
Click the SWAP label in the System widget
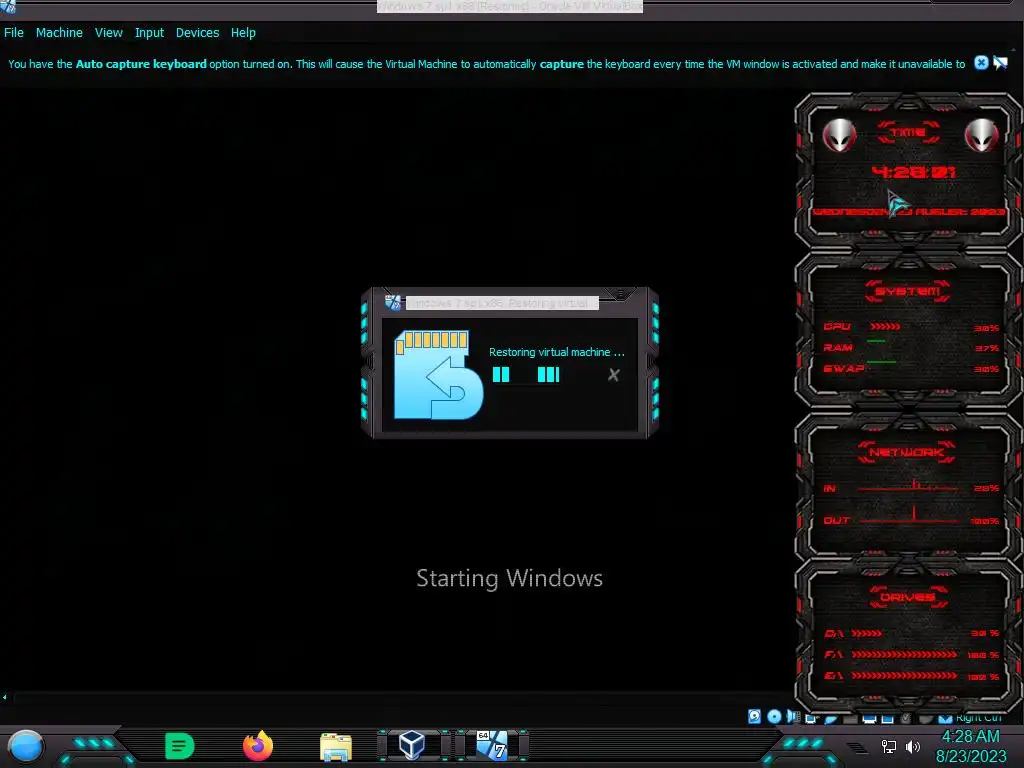pyautogui.click(x=844, y=368)
